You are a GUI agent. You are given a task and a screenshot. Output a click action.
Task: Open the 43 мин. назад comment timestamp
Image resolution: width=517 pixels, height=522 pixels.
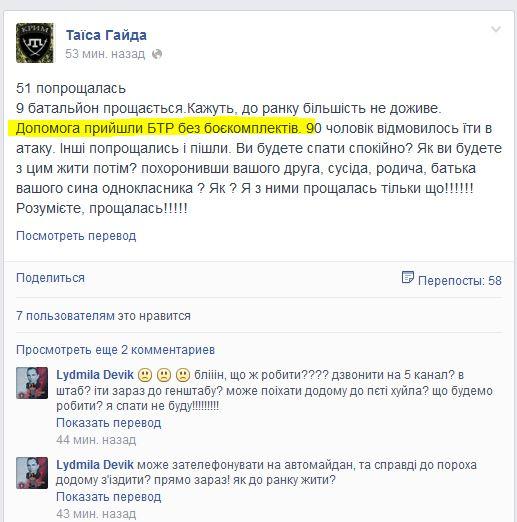96,514
